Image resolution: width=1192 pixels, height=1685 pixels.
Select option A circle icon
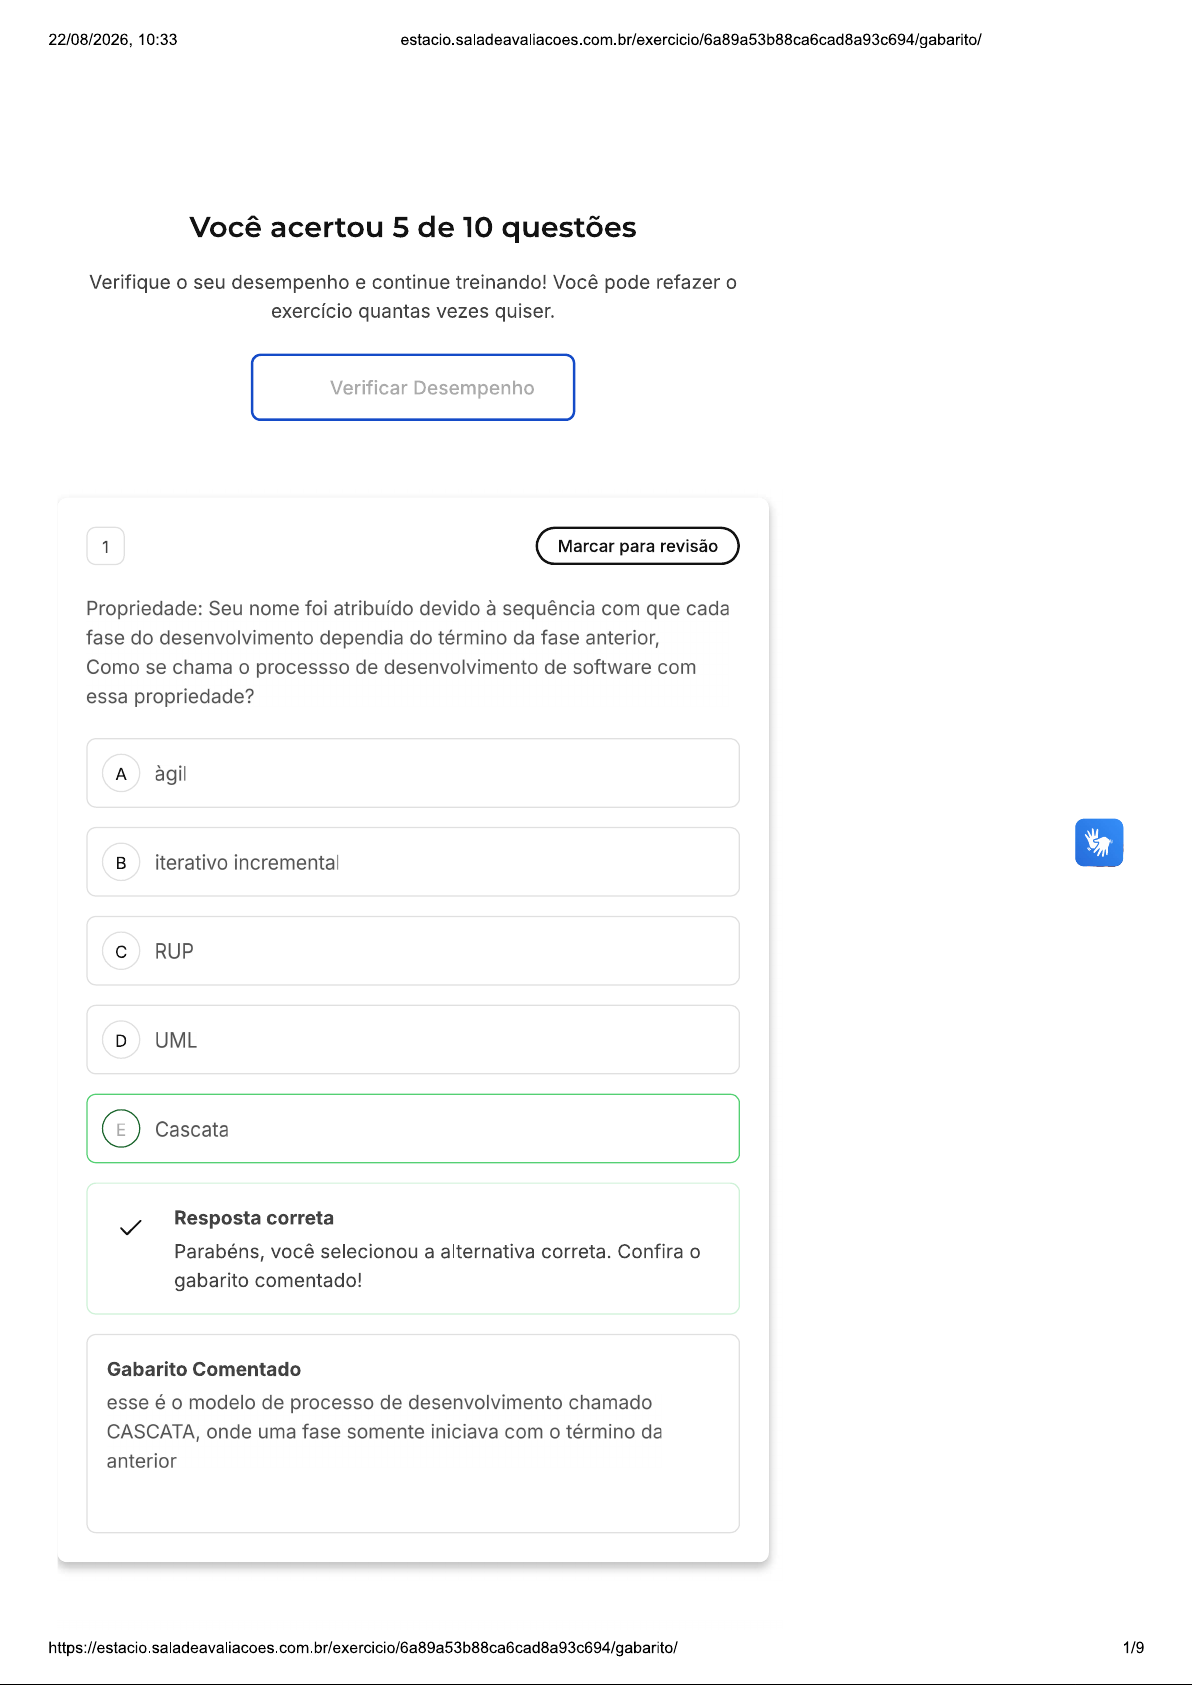click(121, 773)
